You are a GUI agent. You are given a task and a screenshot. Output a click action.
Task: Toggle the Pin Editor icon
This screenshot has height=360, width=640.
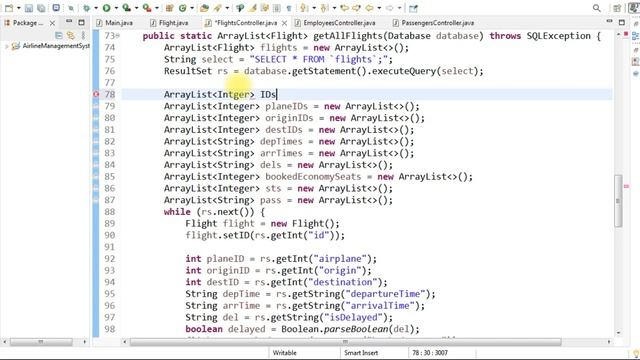[413, 8]
